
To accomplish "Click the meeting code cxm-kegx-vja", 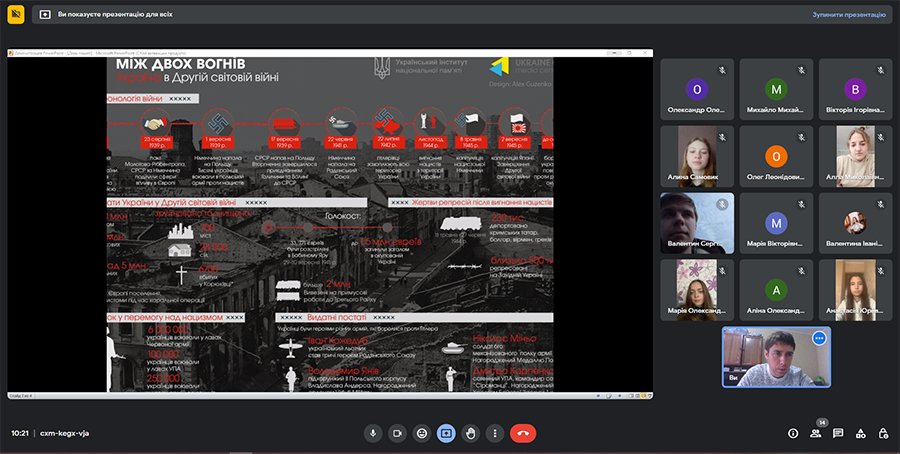I will pyautogui.click(x=64, y=433).
